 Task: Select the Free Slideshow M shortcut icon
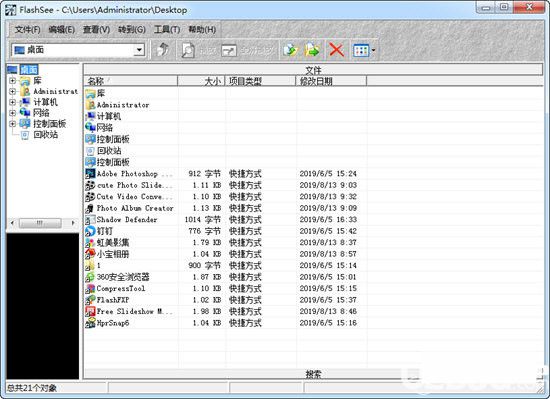[90, 311]
